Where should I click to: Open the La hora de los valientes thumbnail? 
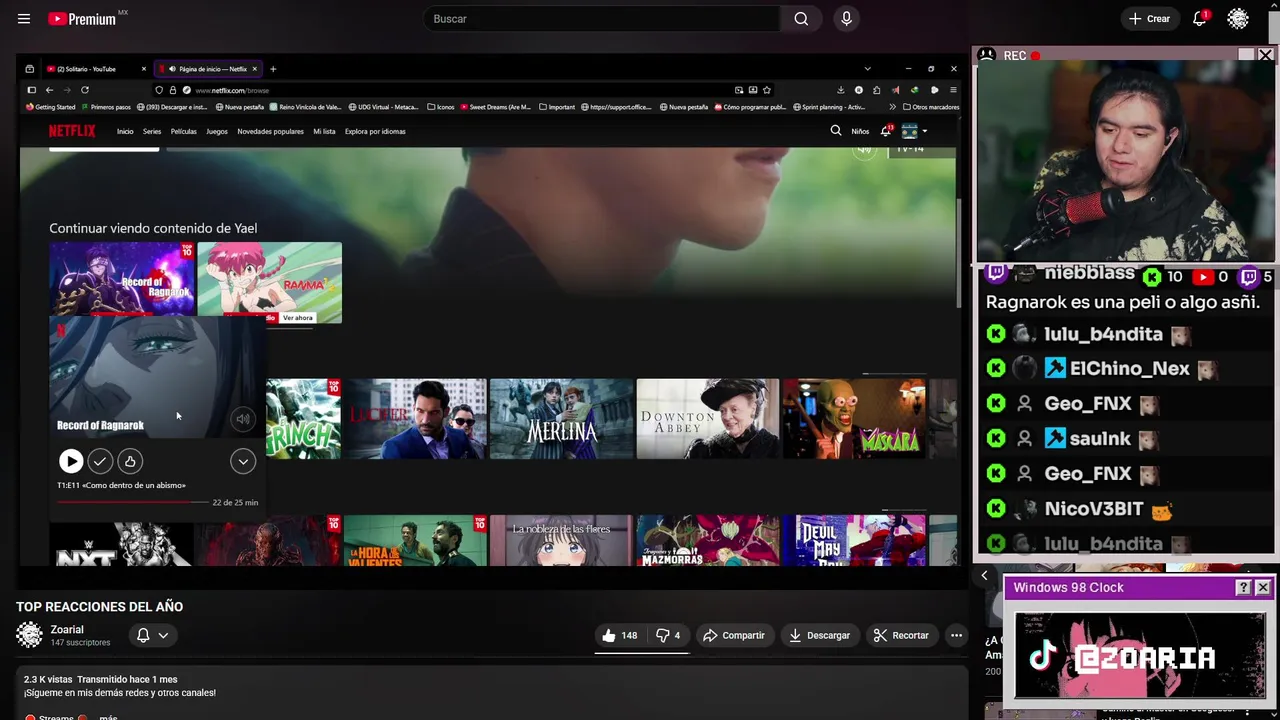click(x=415, y=541)
